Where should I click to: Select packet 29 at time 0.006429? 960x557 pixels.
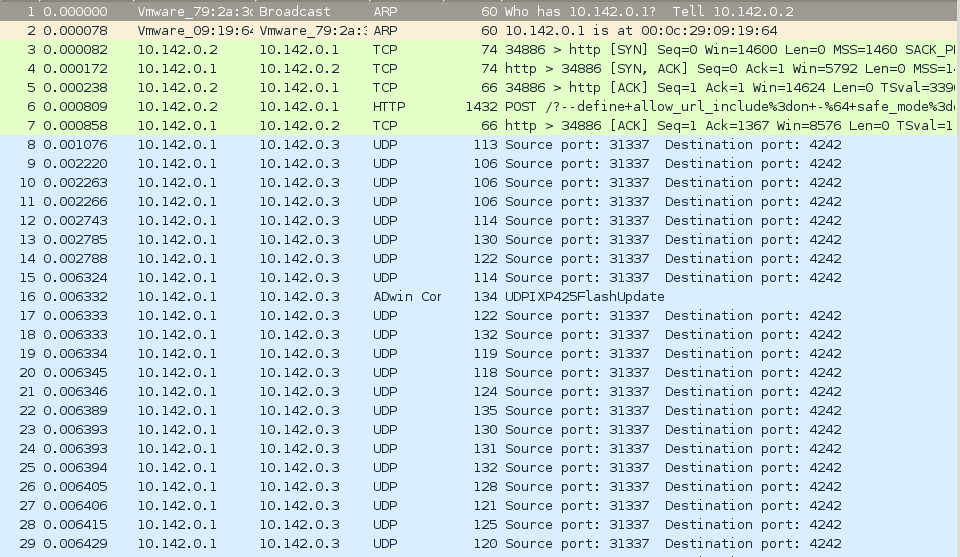click(x=480, y=542)
